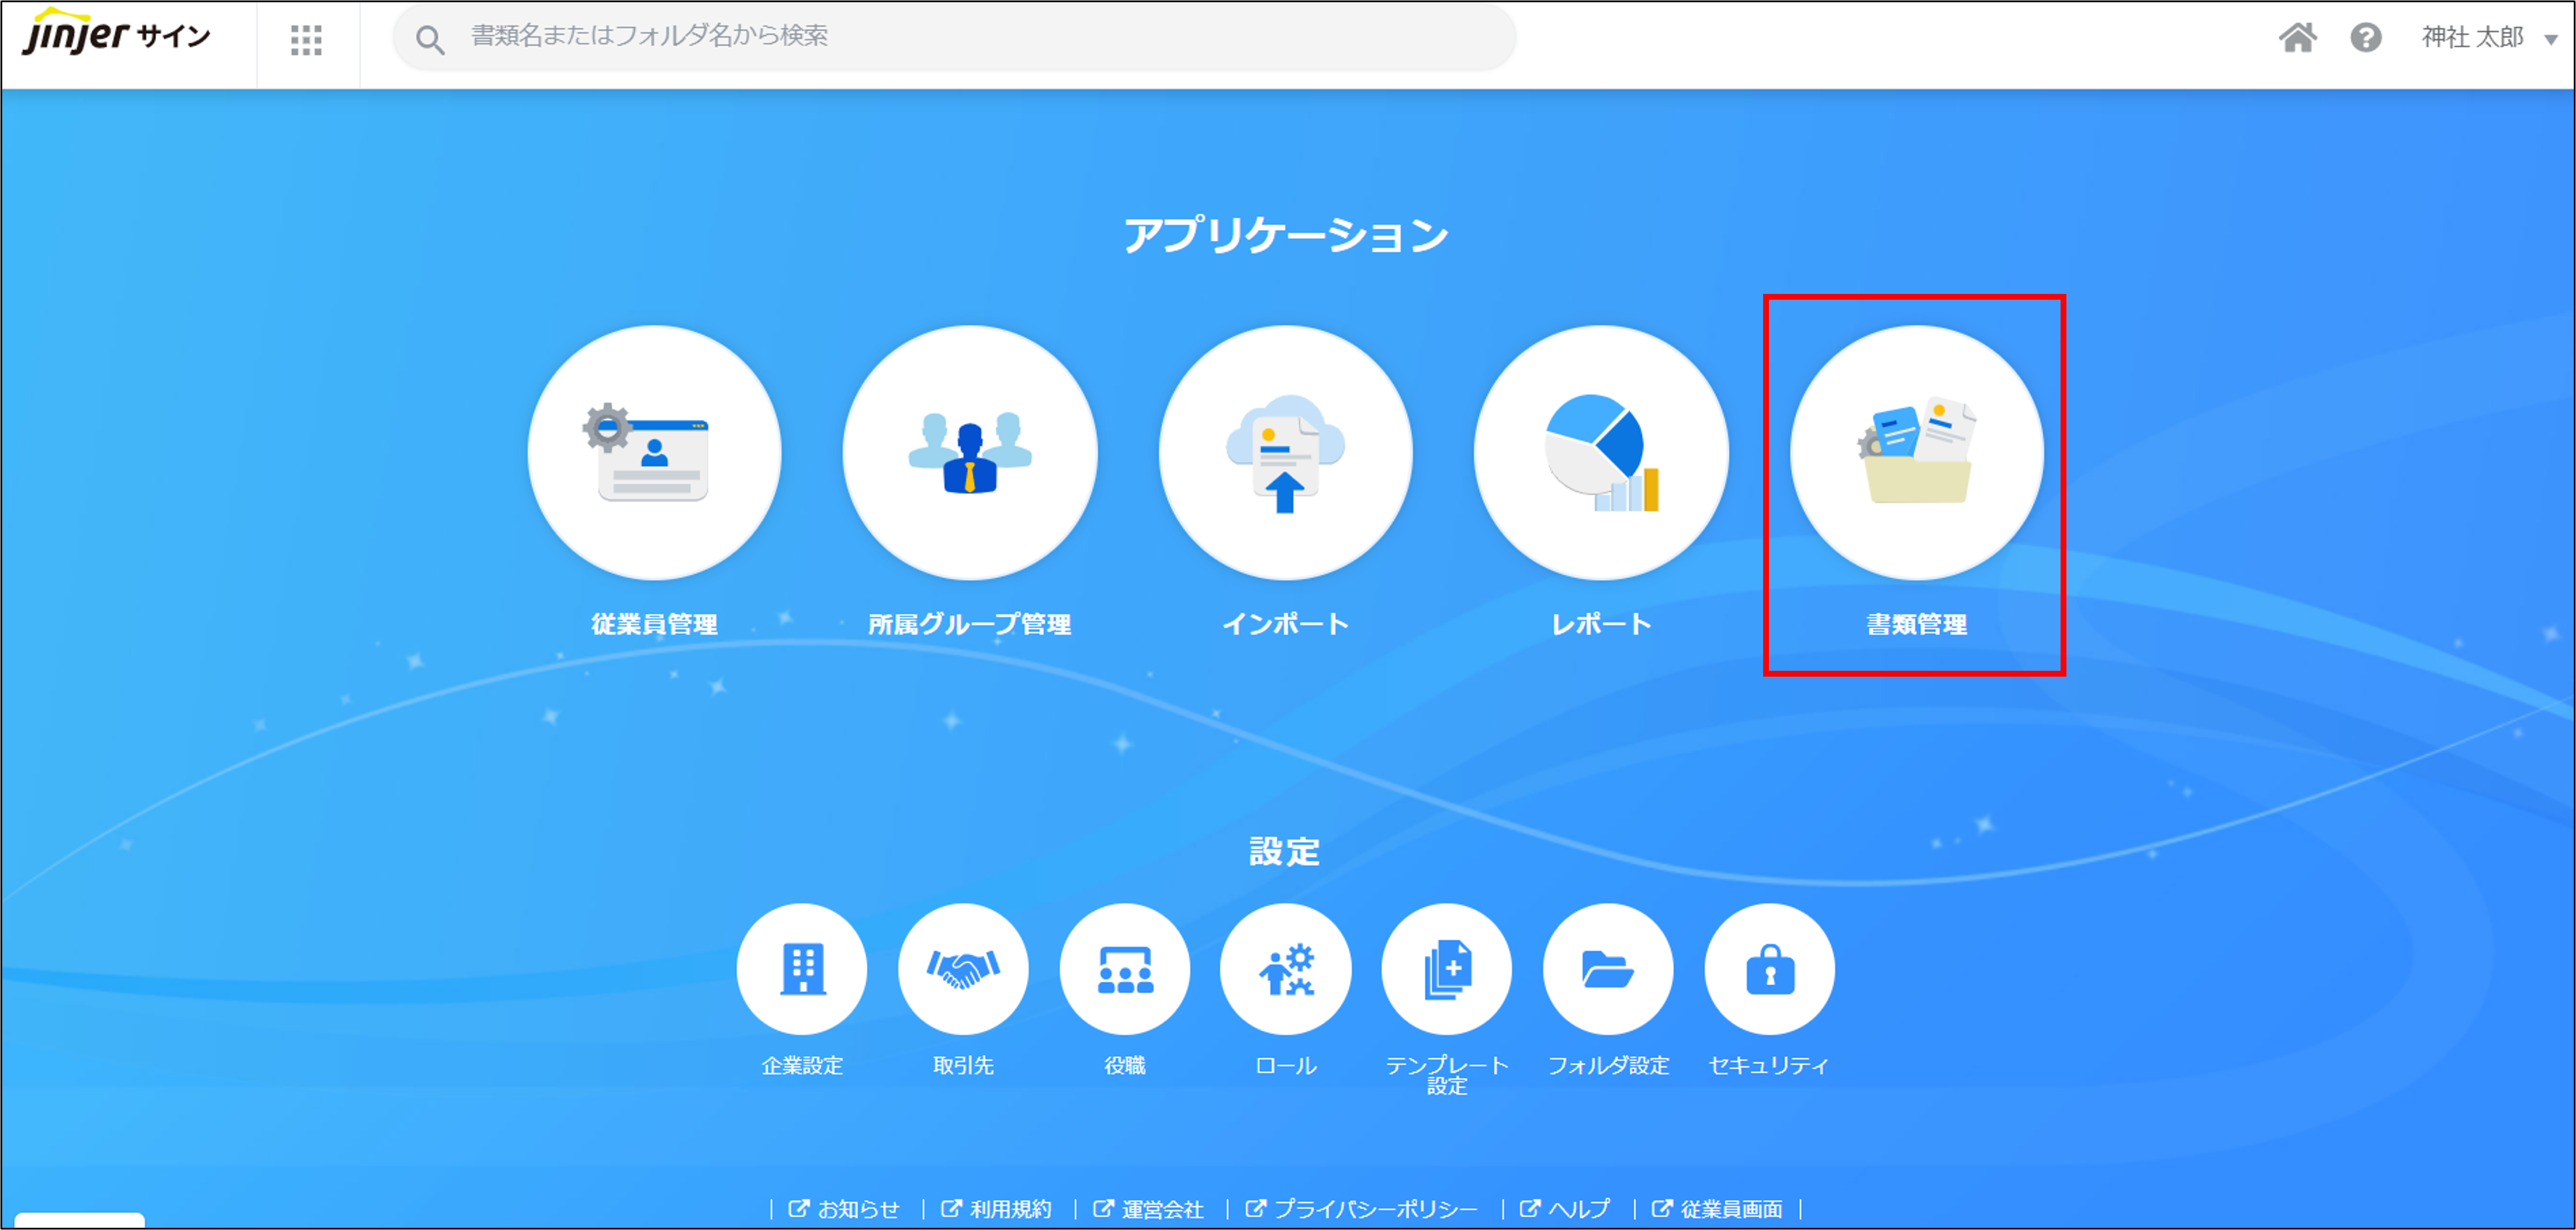The height and width of the screenshot is (1230, 2576).
Task: Open セキュリティ lock icon
Action: [1769, 968]
